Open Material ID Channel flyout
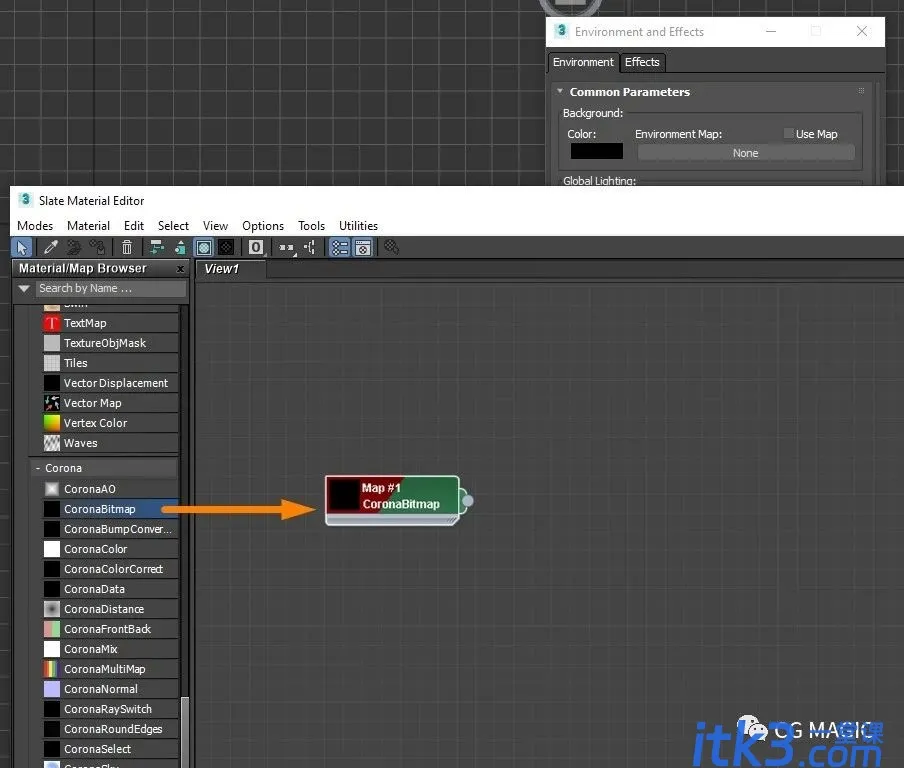 256,248
